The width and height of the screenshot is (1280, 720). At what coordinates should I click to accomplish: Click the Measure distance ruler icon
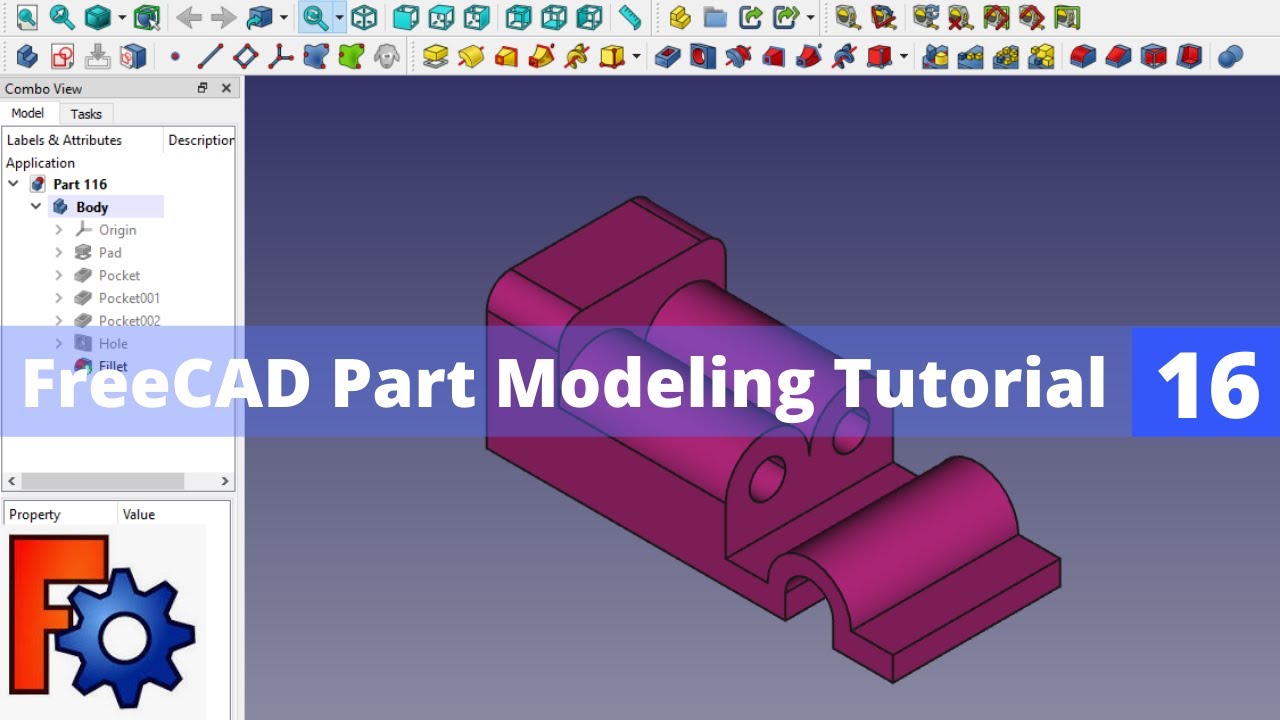coord(629,17)
